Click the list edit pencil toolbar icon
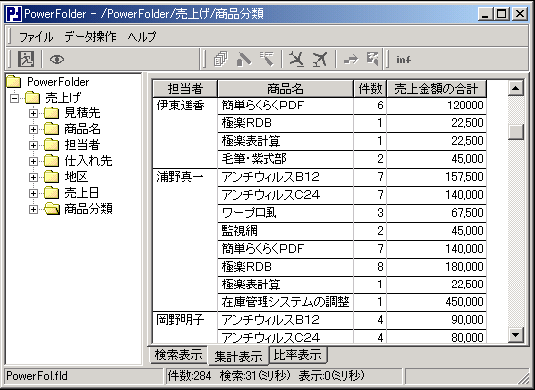 tap(267, 59)
